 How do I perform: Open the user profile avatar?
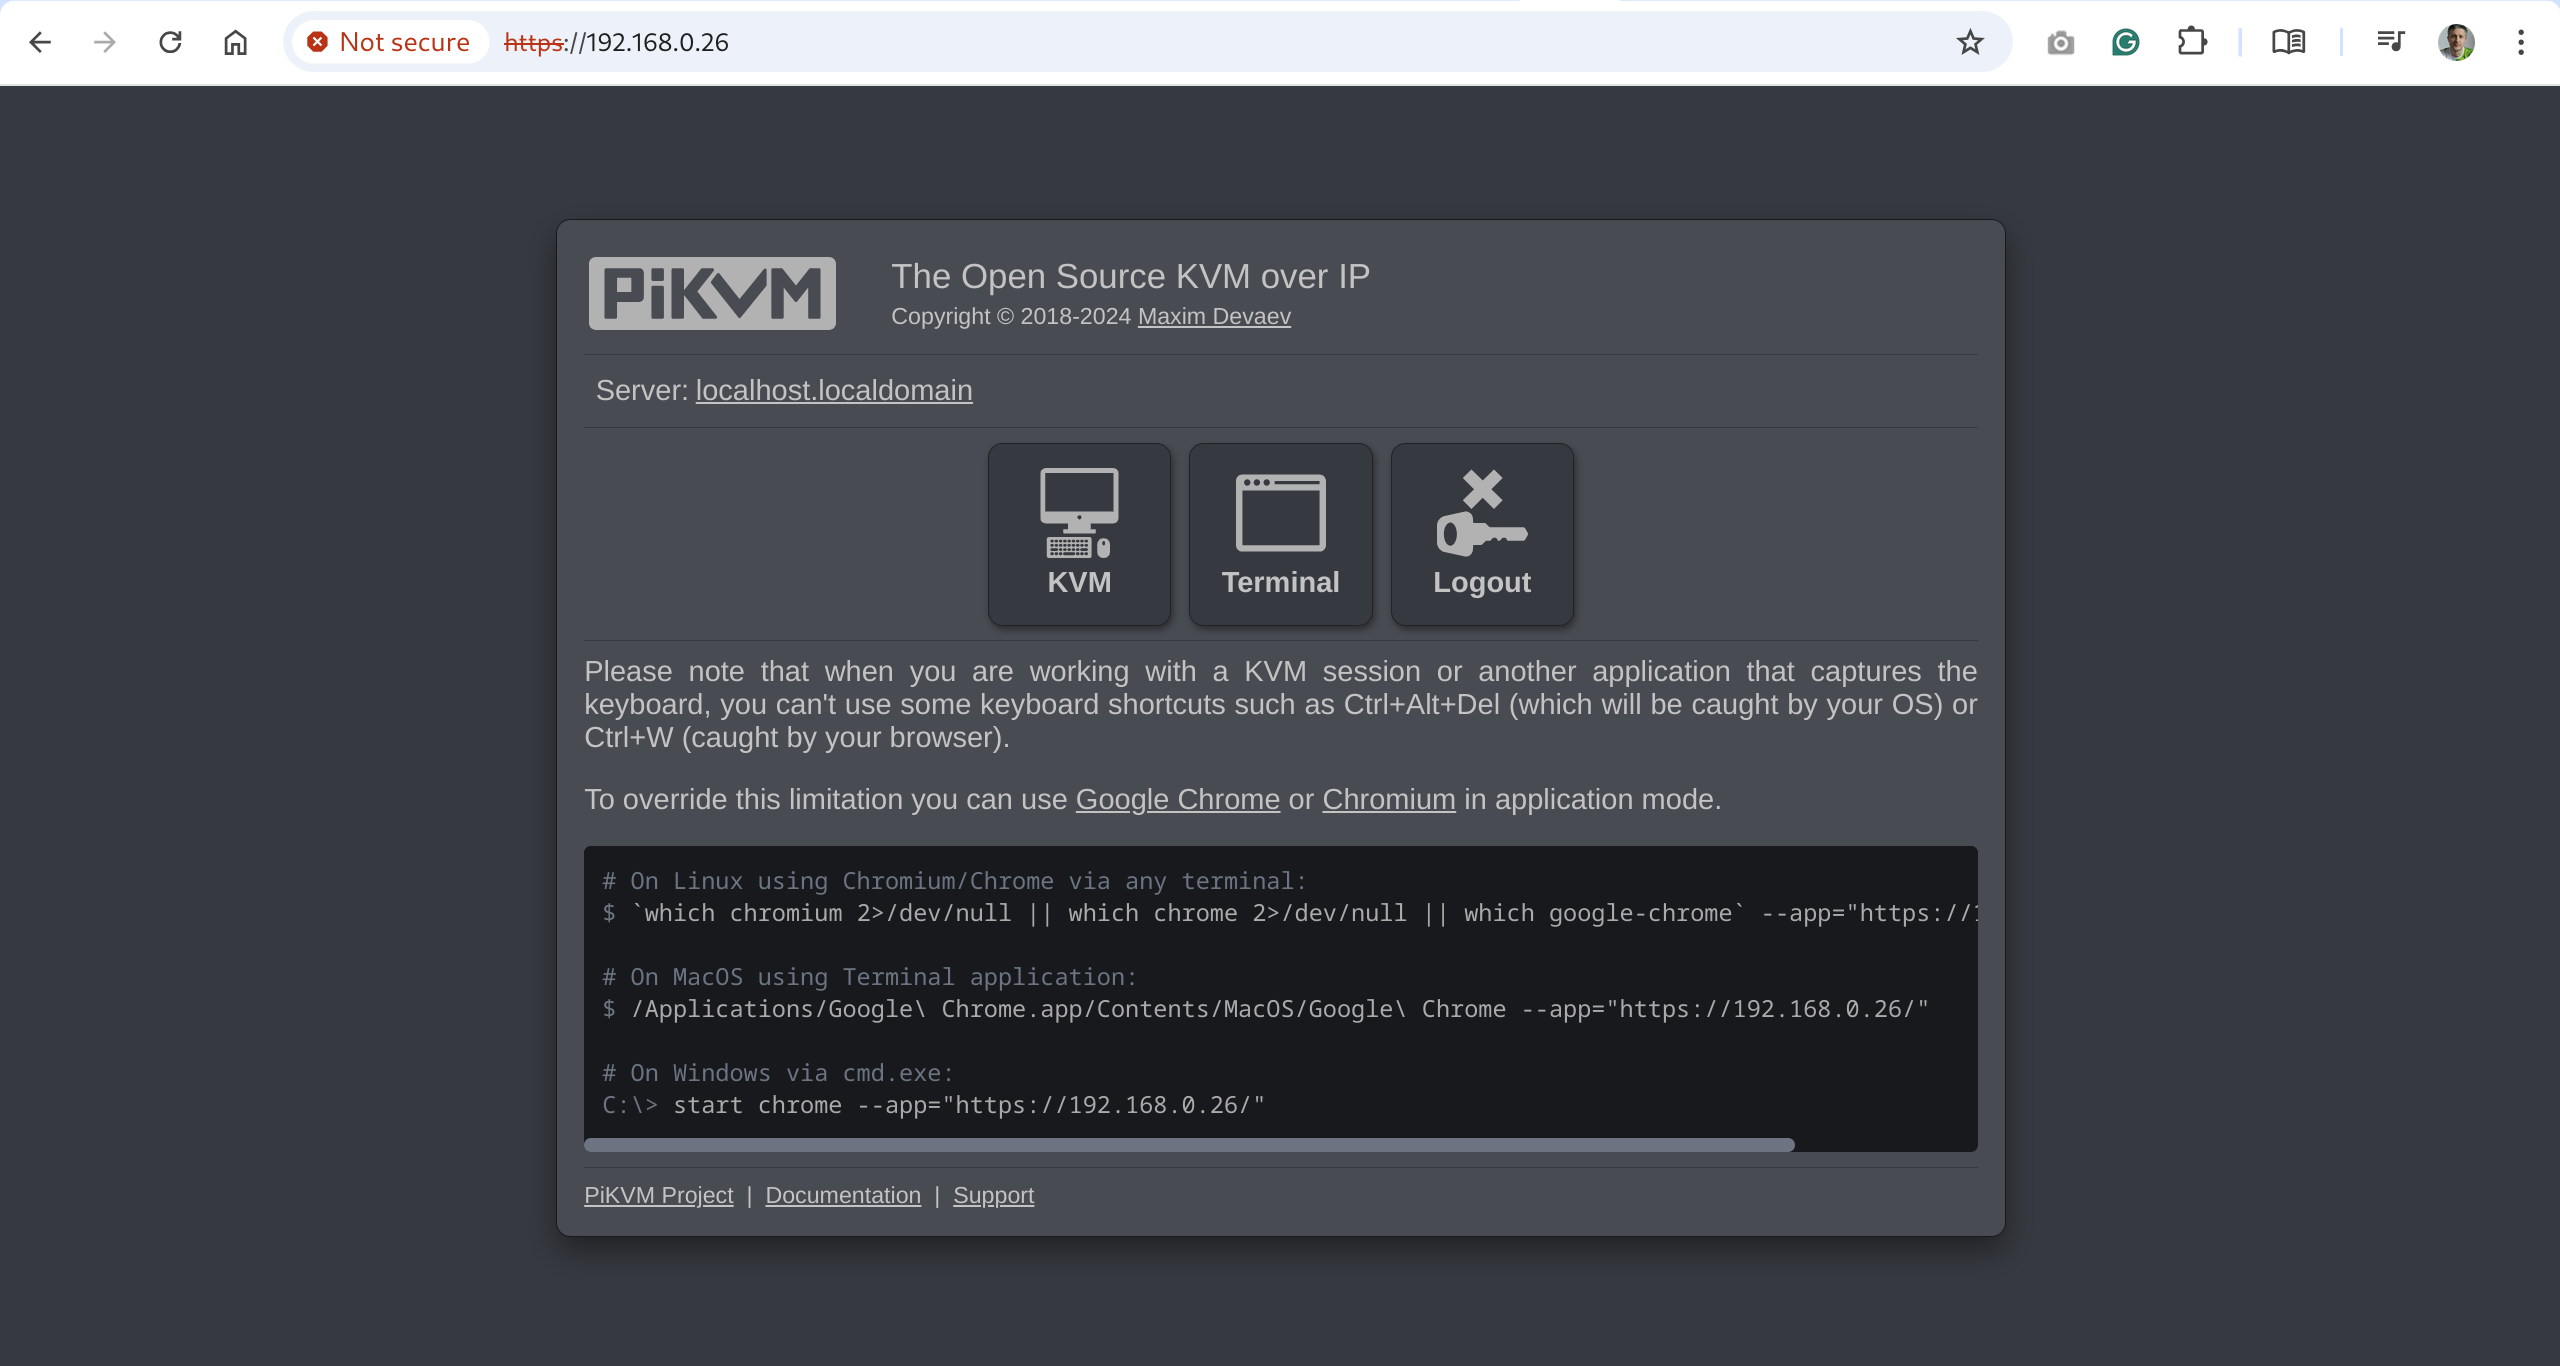pos(2456,42)
